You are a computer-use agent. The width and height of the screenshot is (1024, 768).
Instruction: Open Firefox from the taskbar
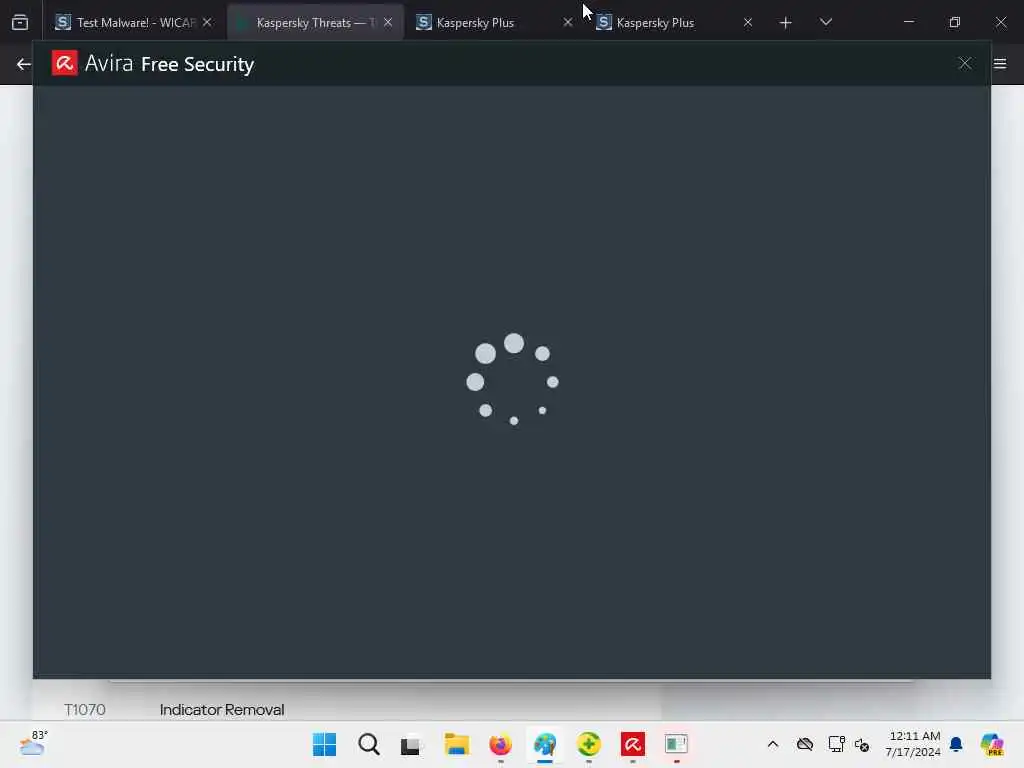500,744
